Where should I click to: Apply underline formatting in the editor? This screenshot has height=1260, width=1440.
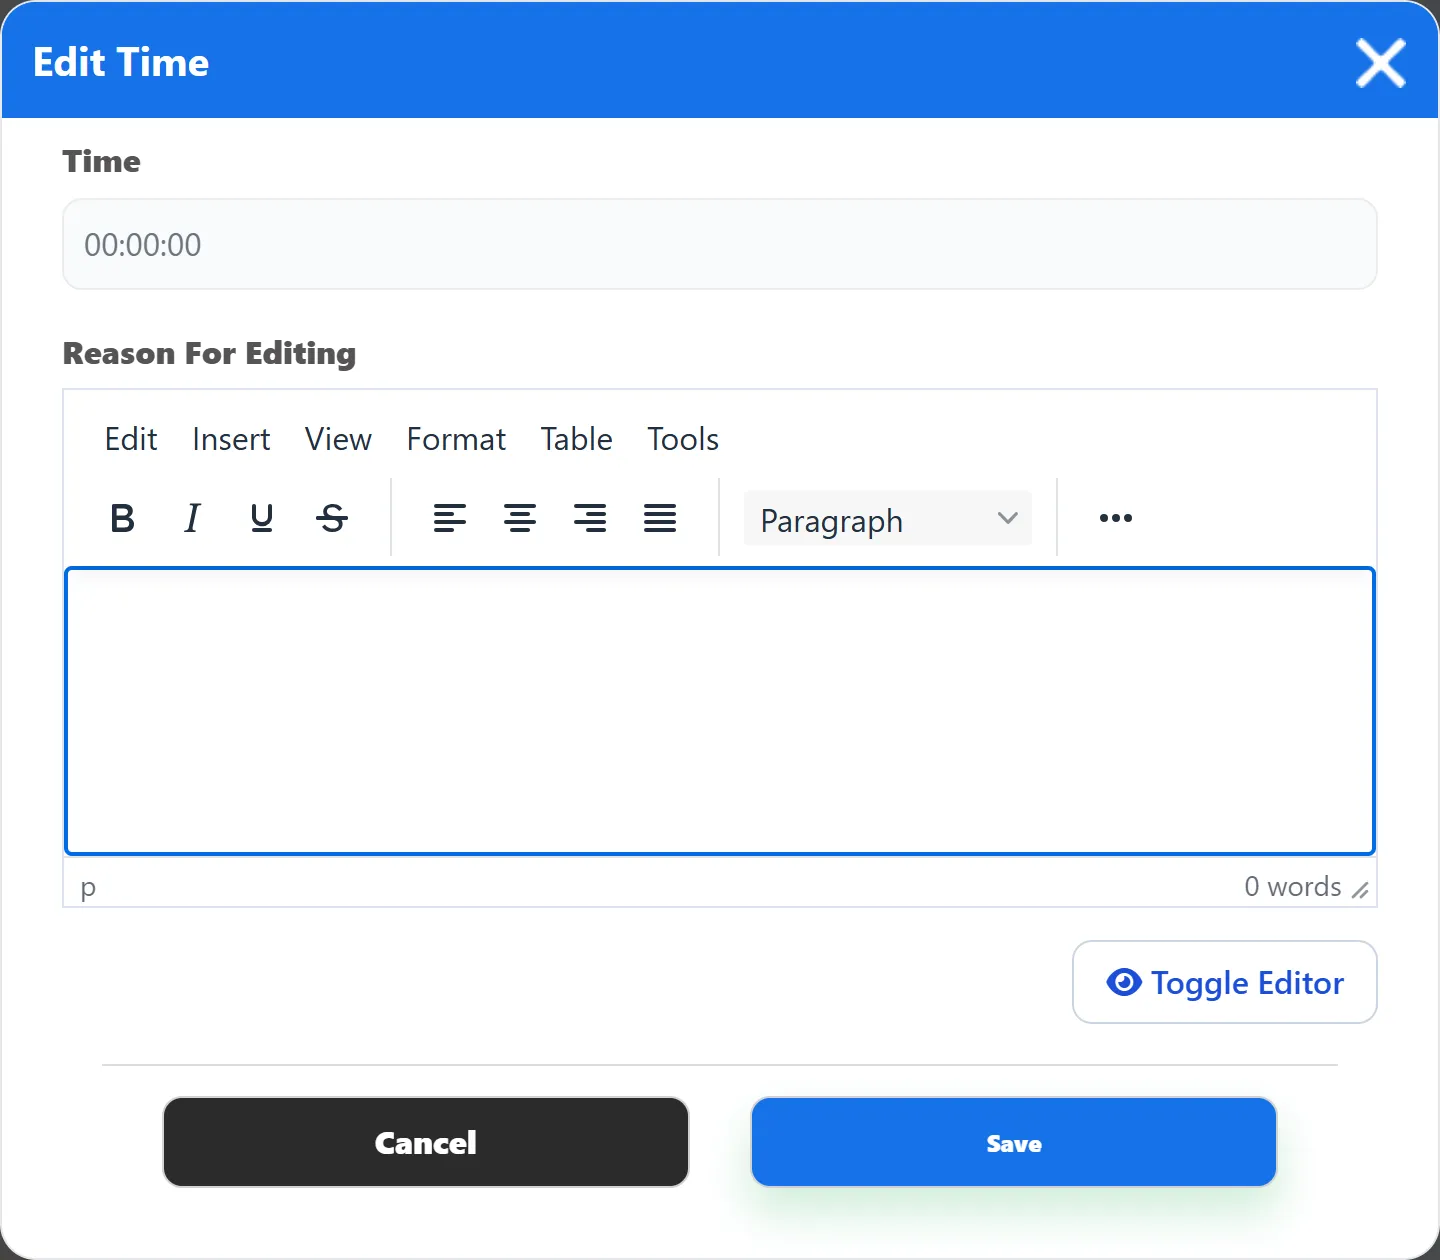pyautogui.click(x=262, y=518)
